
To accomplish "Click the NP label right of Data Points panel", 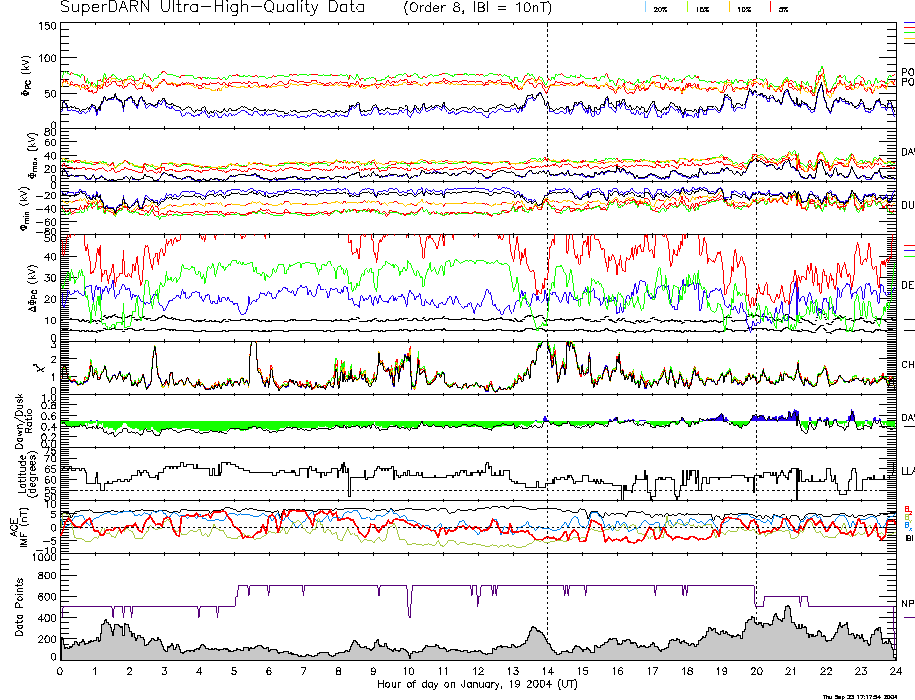I will 907,603.
